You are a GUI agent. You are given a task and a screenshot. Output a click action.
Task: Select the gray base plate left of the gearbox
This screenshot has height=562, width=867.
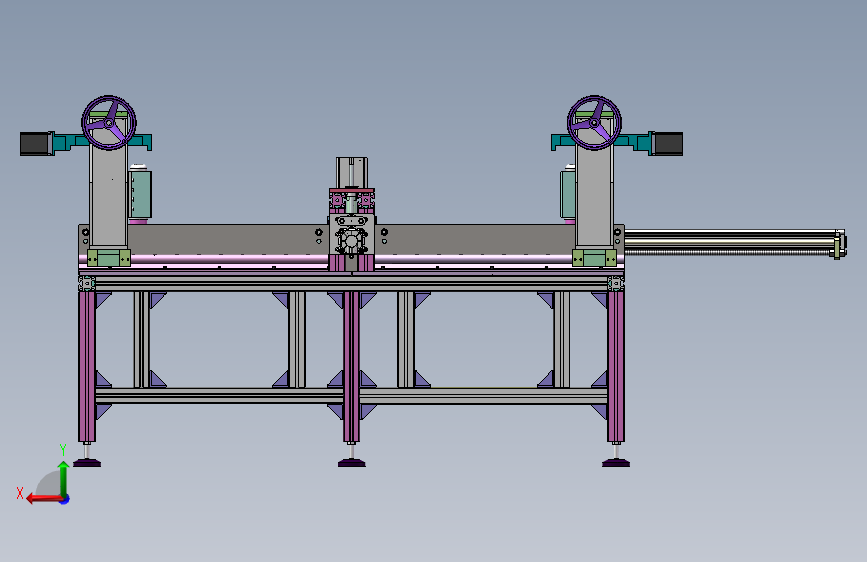pos(228,239)
